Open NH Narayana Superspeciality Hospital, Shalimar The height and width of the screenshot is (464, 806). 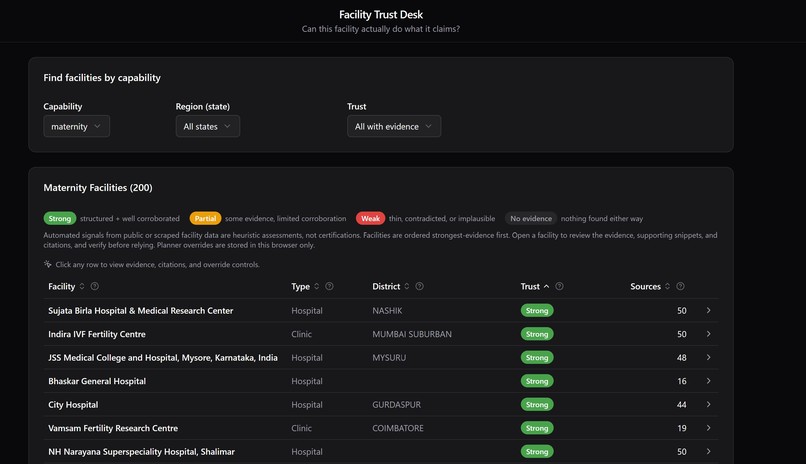pyautogui.click(x=141, y=452)
